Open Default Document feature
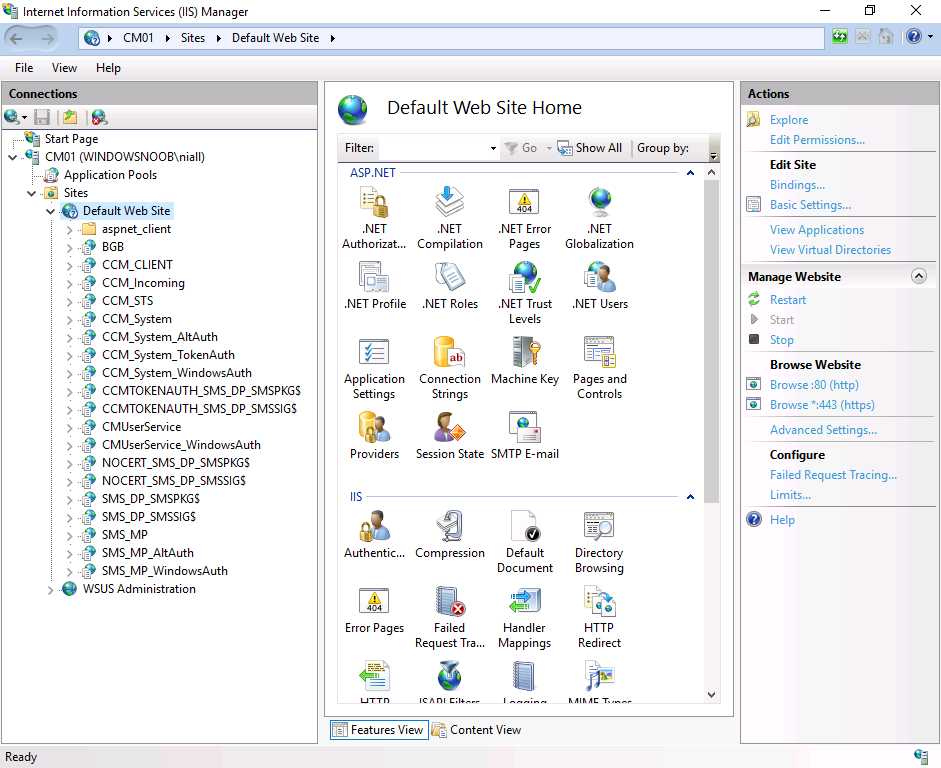The height and width of the screenshot is (768, 941). click(x=525, y=542)
